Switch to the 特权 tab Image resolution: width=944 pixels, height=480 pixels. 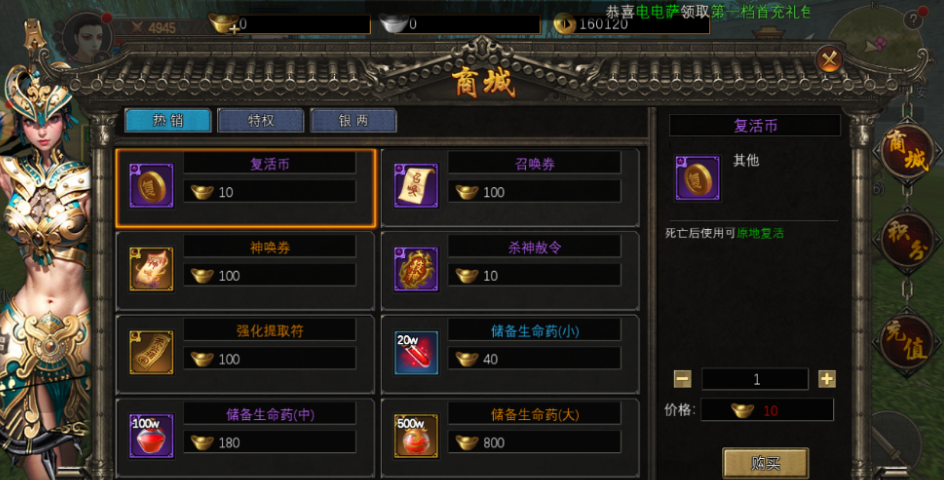point(261,120)
